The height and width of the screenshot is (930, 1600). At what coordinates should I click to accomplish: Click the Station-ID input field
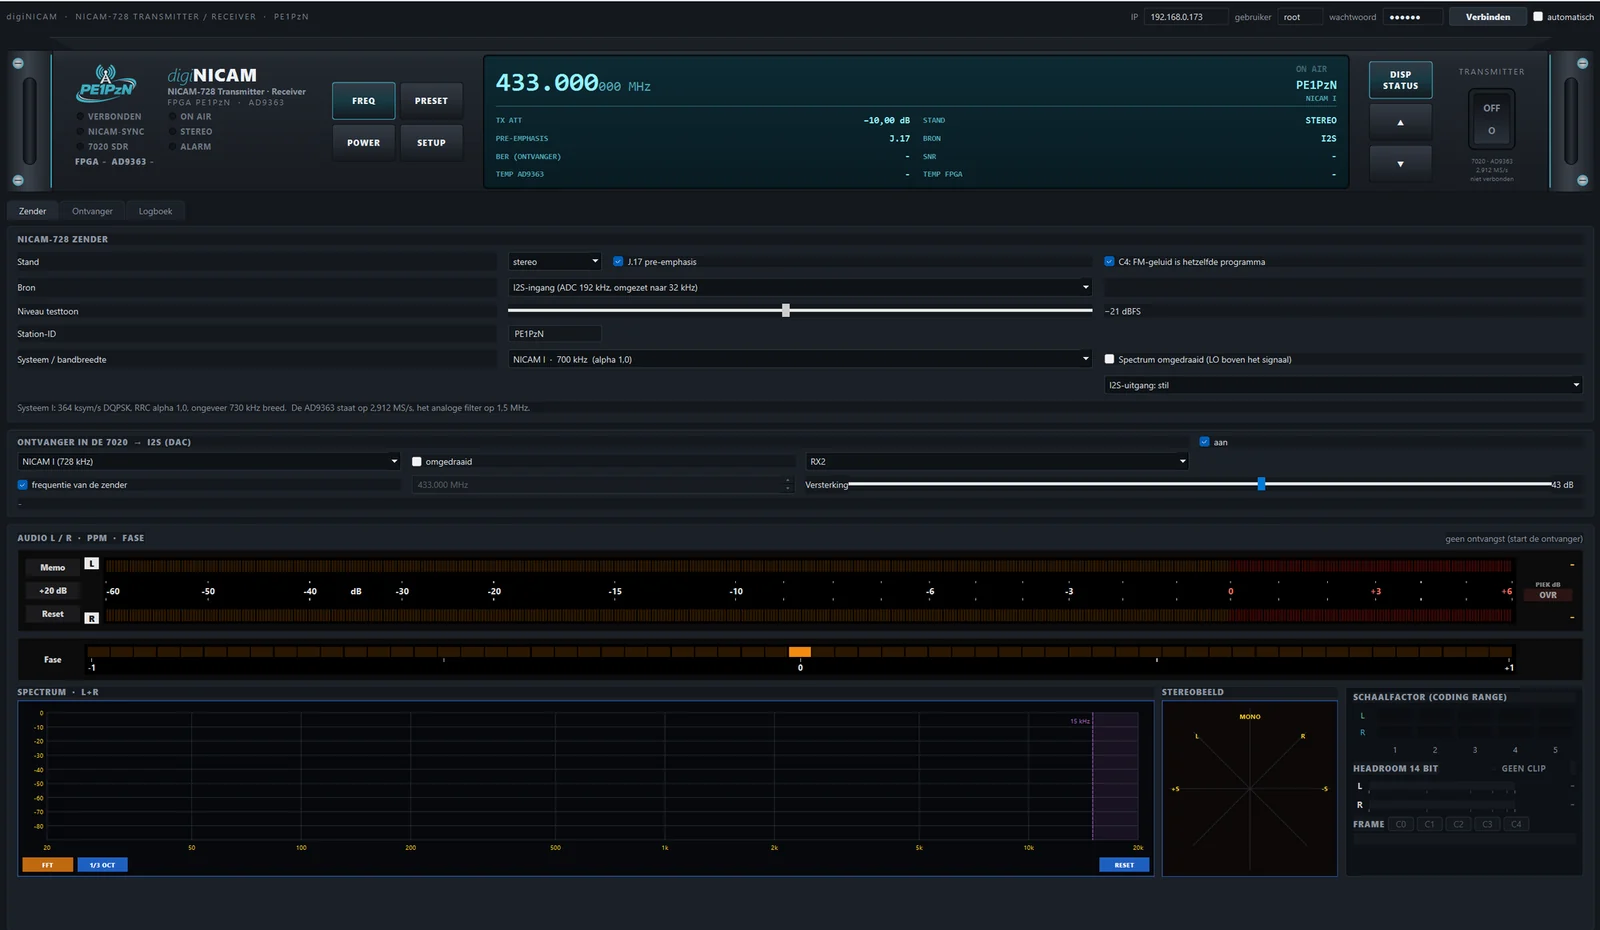(x=555, y=334)
